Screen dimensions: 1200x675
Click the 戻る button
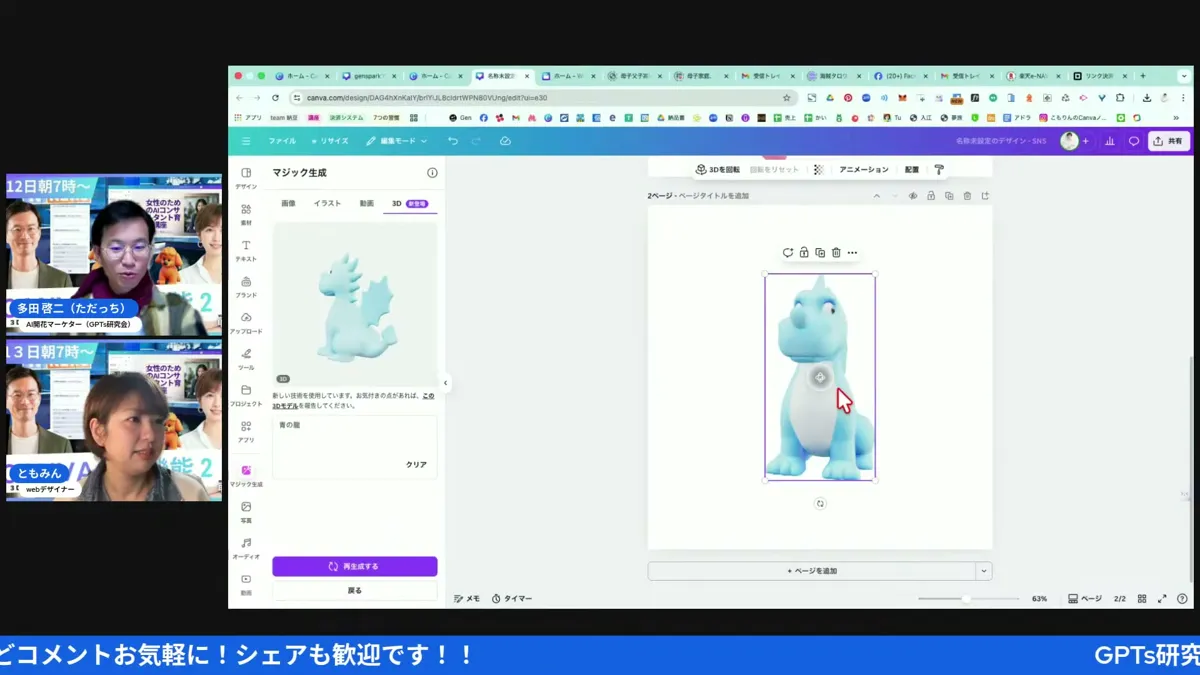pyautogui.click(x=355, y=591)
